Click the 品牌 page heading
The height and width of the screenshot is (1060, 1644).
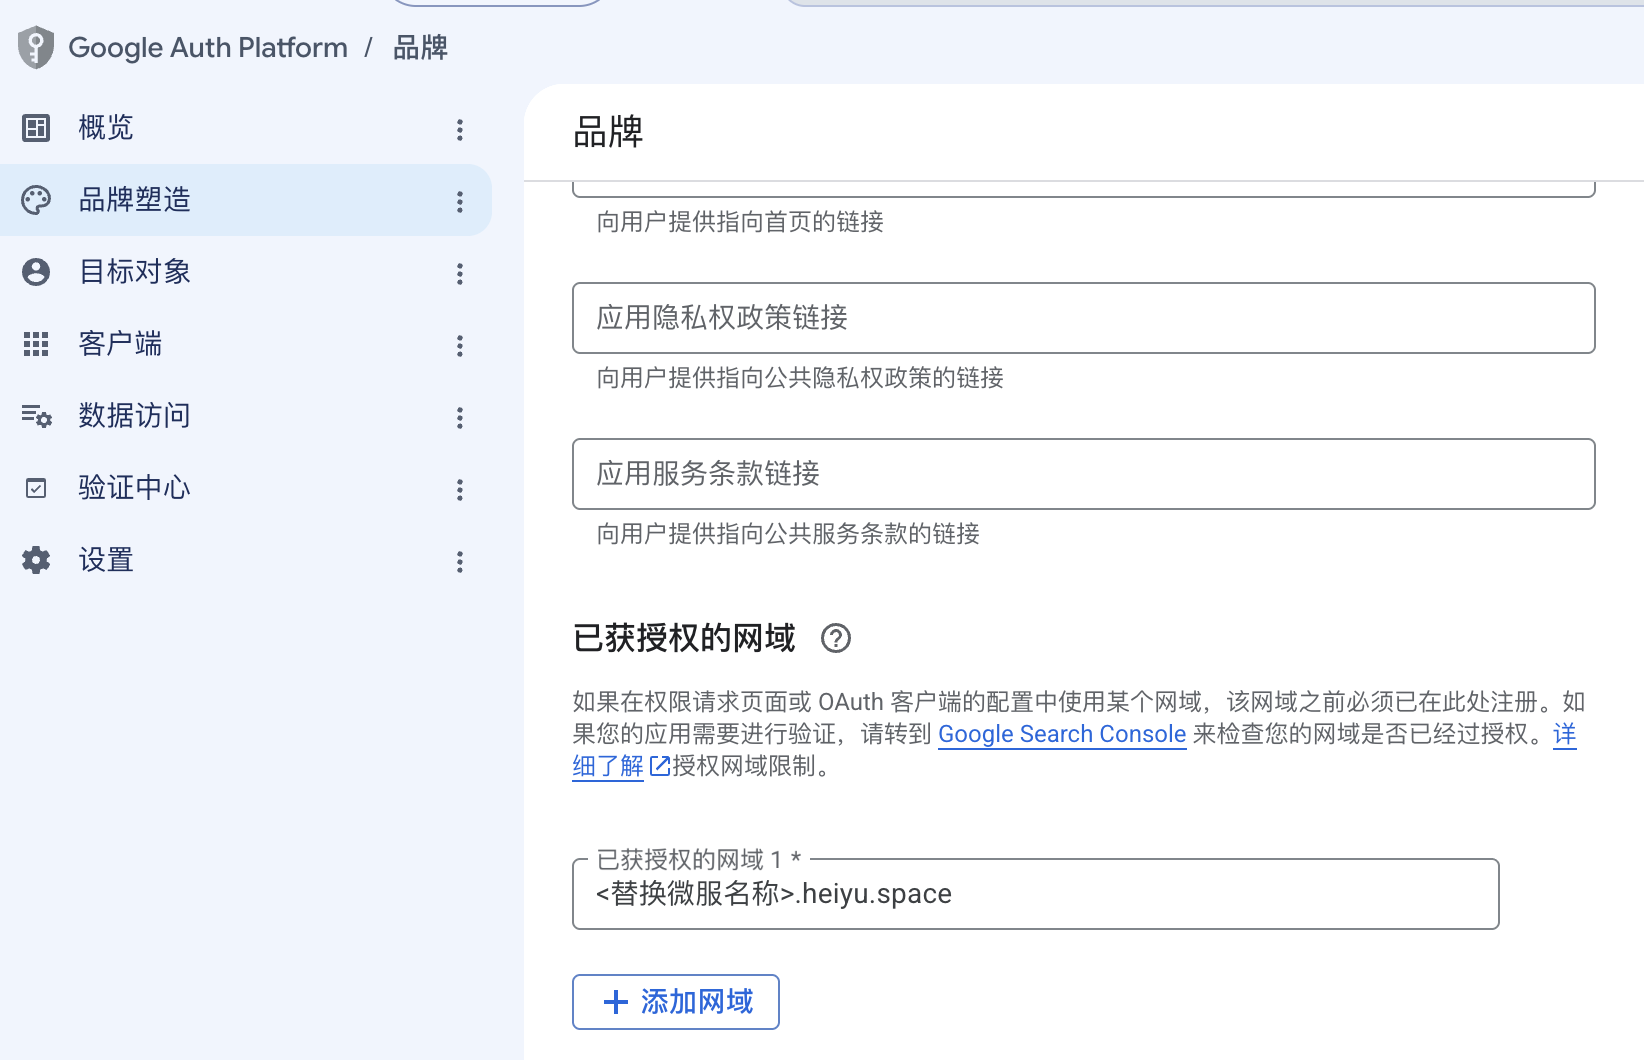click(x=608, y=132)
